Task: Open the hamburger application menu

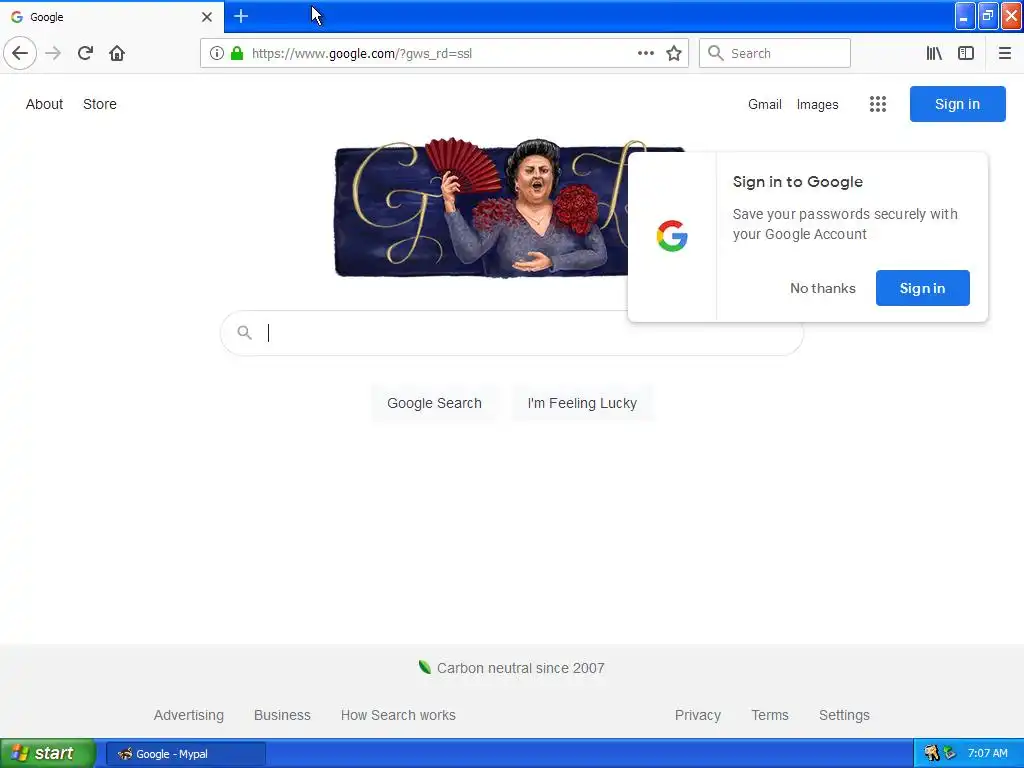Action: pos(1004,53)
